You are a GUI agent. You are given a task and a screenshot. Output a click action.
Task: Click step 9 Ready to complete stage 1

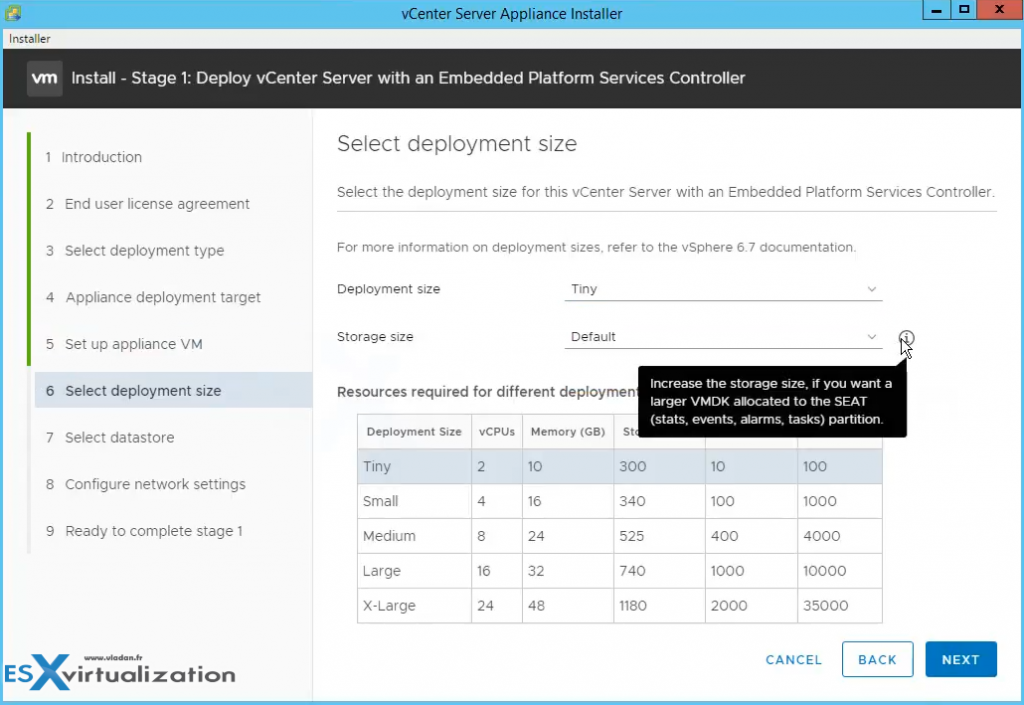pos(153,531)
